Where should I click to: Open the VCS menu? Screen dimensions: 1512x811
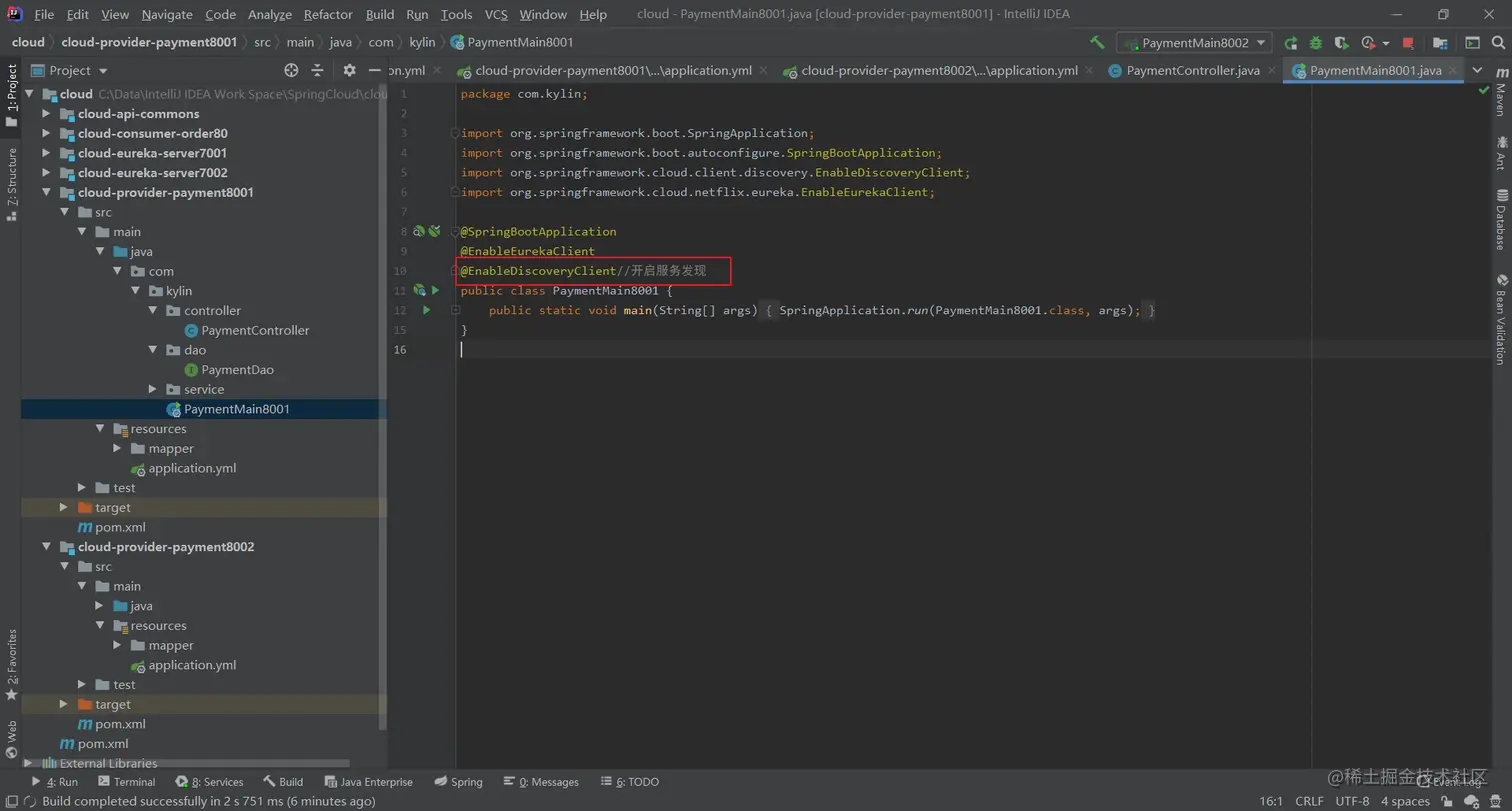(496, 14)
